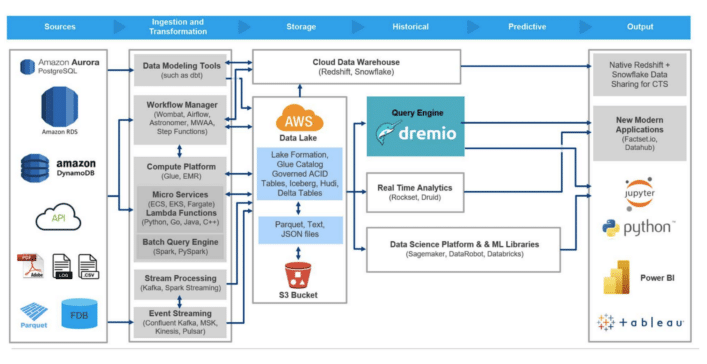Click the Query Engine label
707x364 pixels.
click(x=418, y=113)
